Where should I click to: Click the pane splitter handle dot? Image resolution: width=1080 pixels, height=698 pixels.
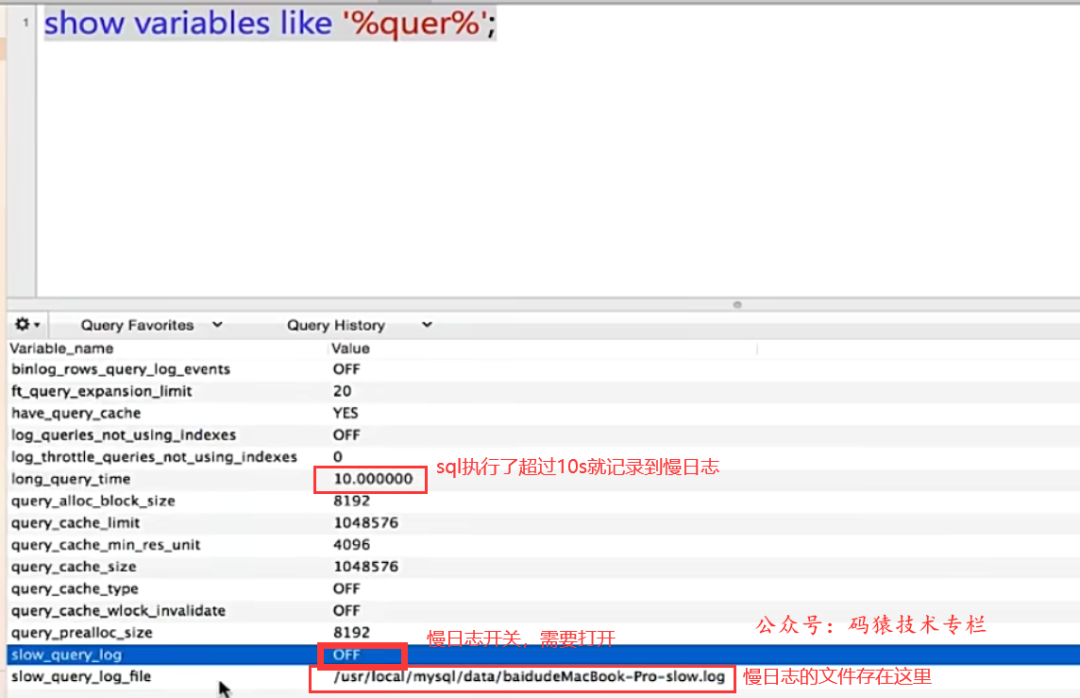pos(737,304)
